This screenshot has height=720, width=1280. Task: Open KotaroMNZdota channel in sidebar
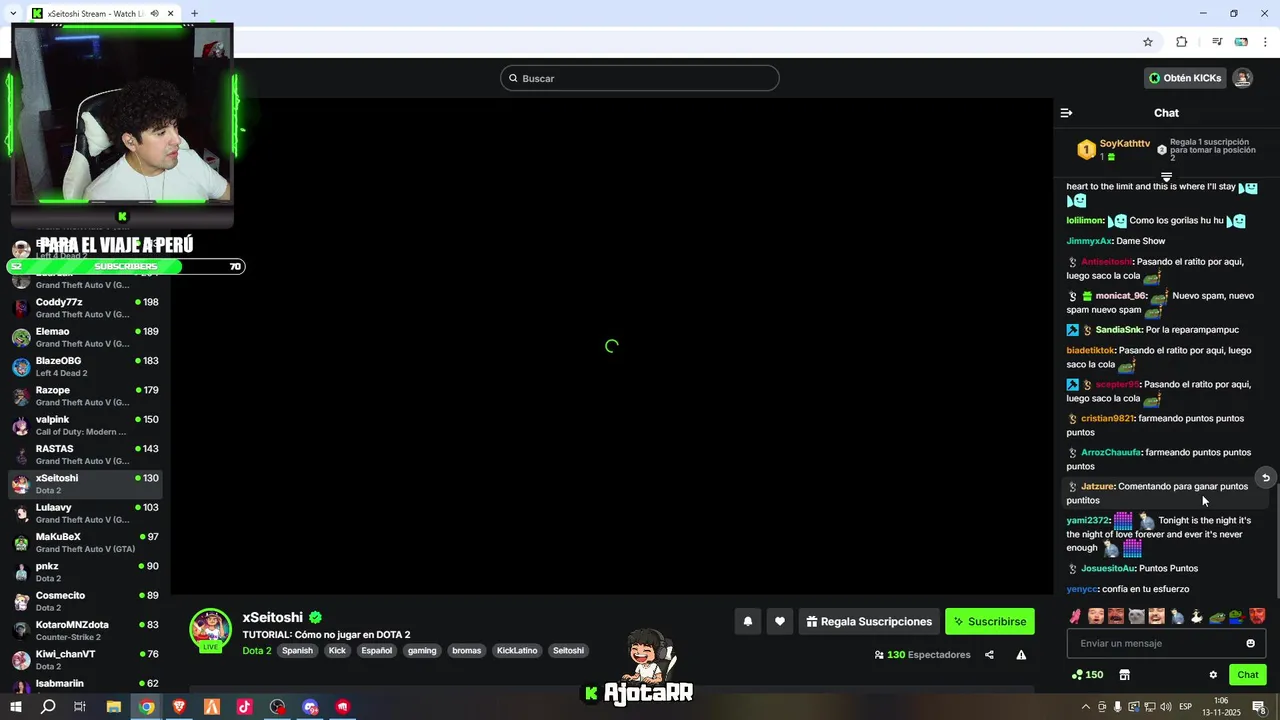[85, 630]
